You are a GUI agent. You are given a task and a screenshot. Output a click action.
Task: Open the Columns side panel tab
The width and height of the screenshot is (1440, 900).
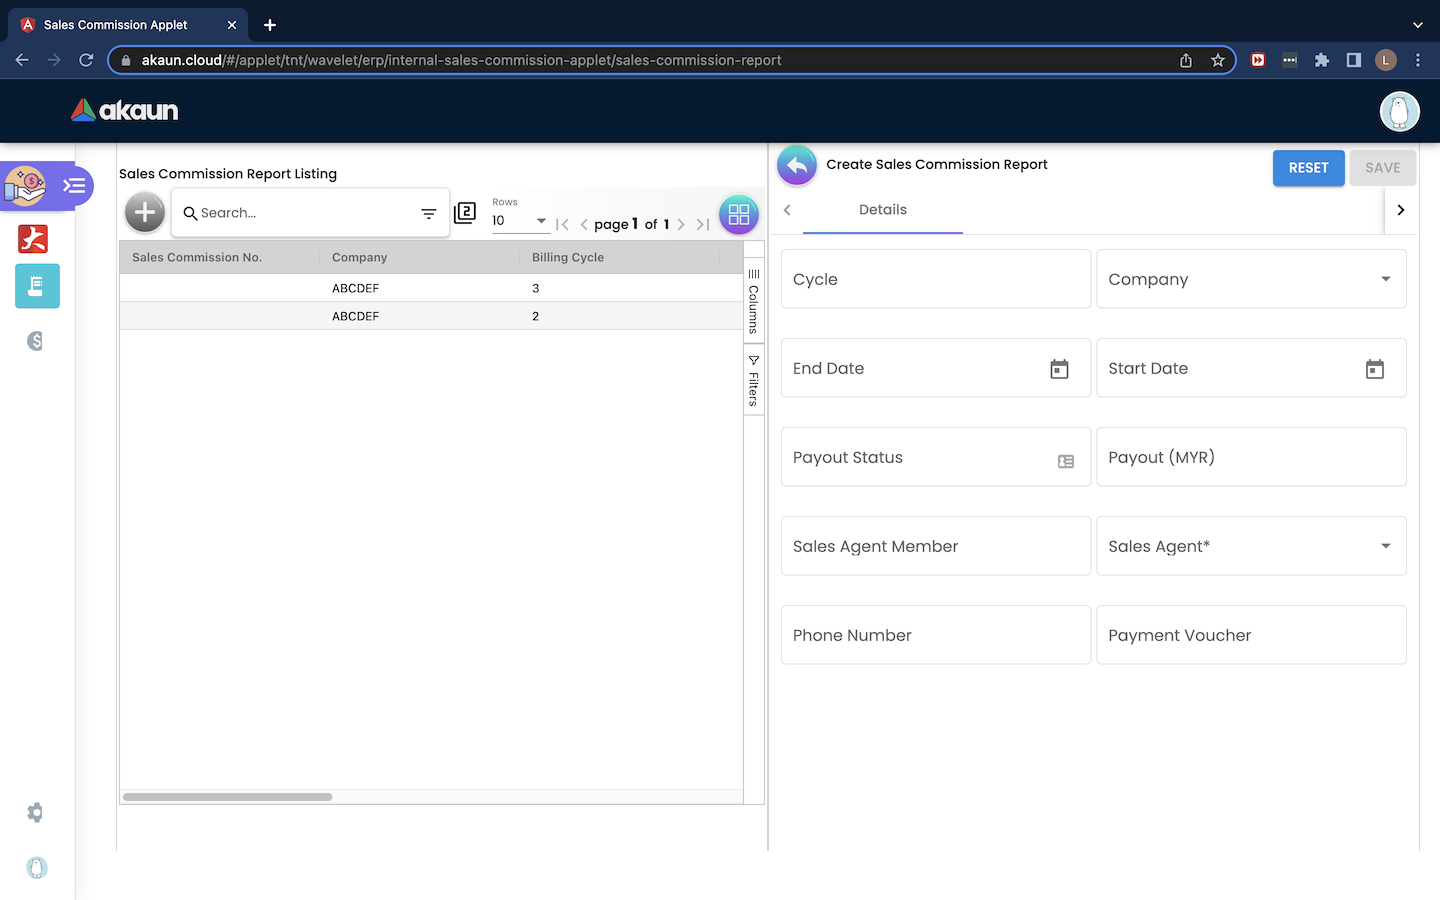(754, 300)
